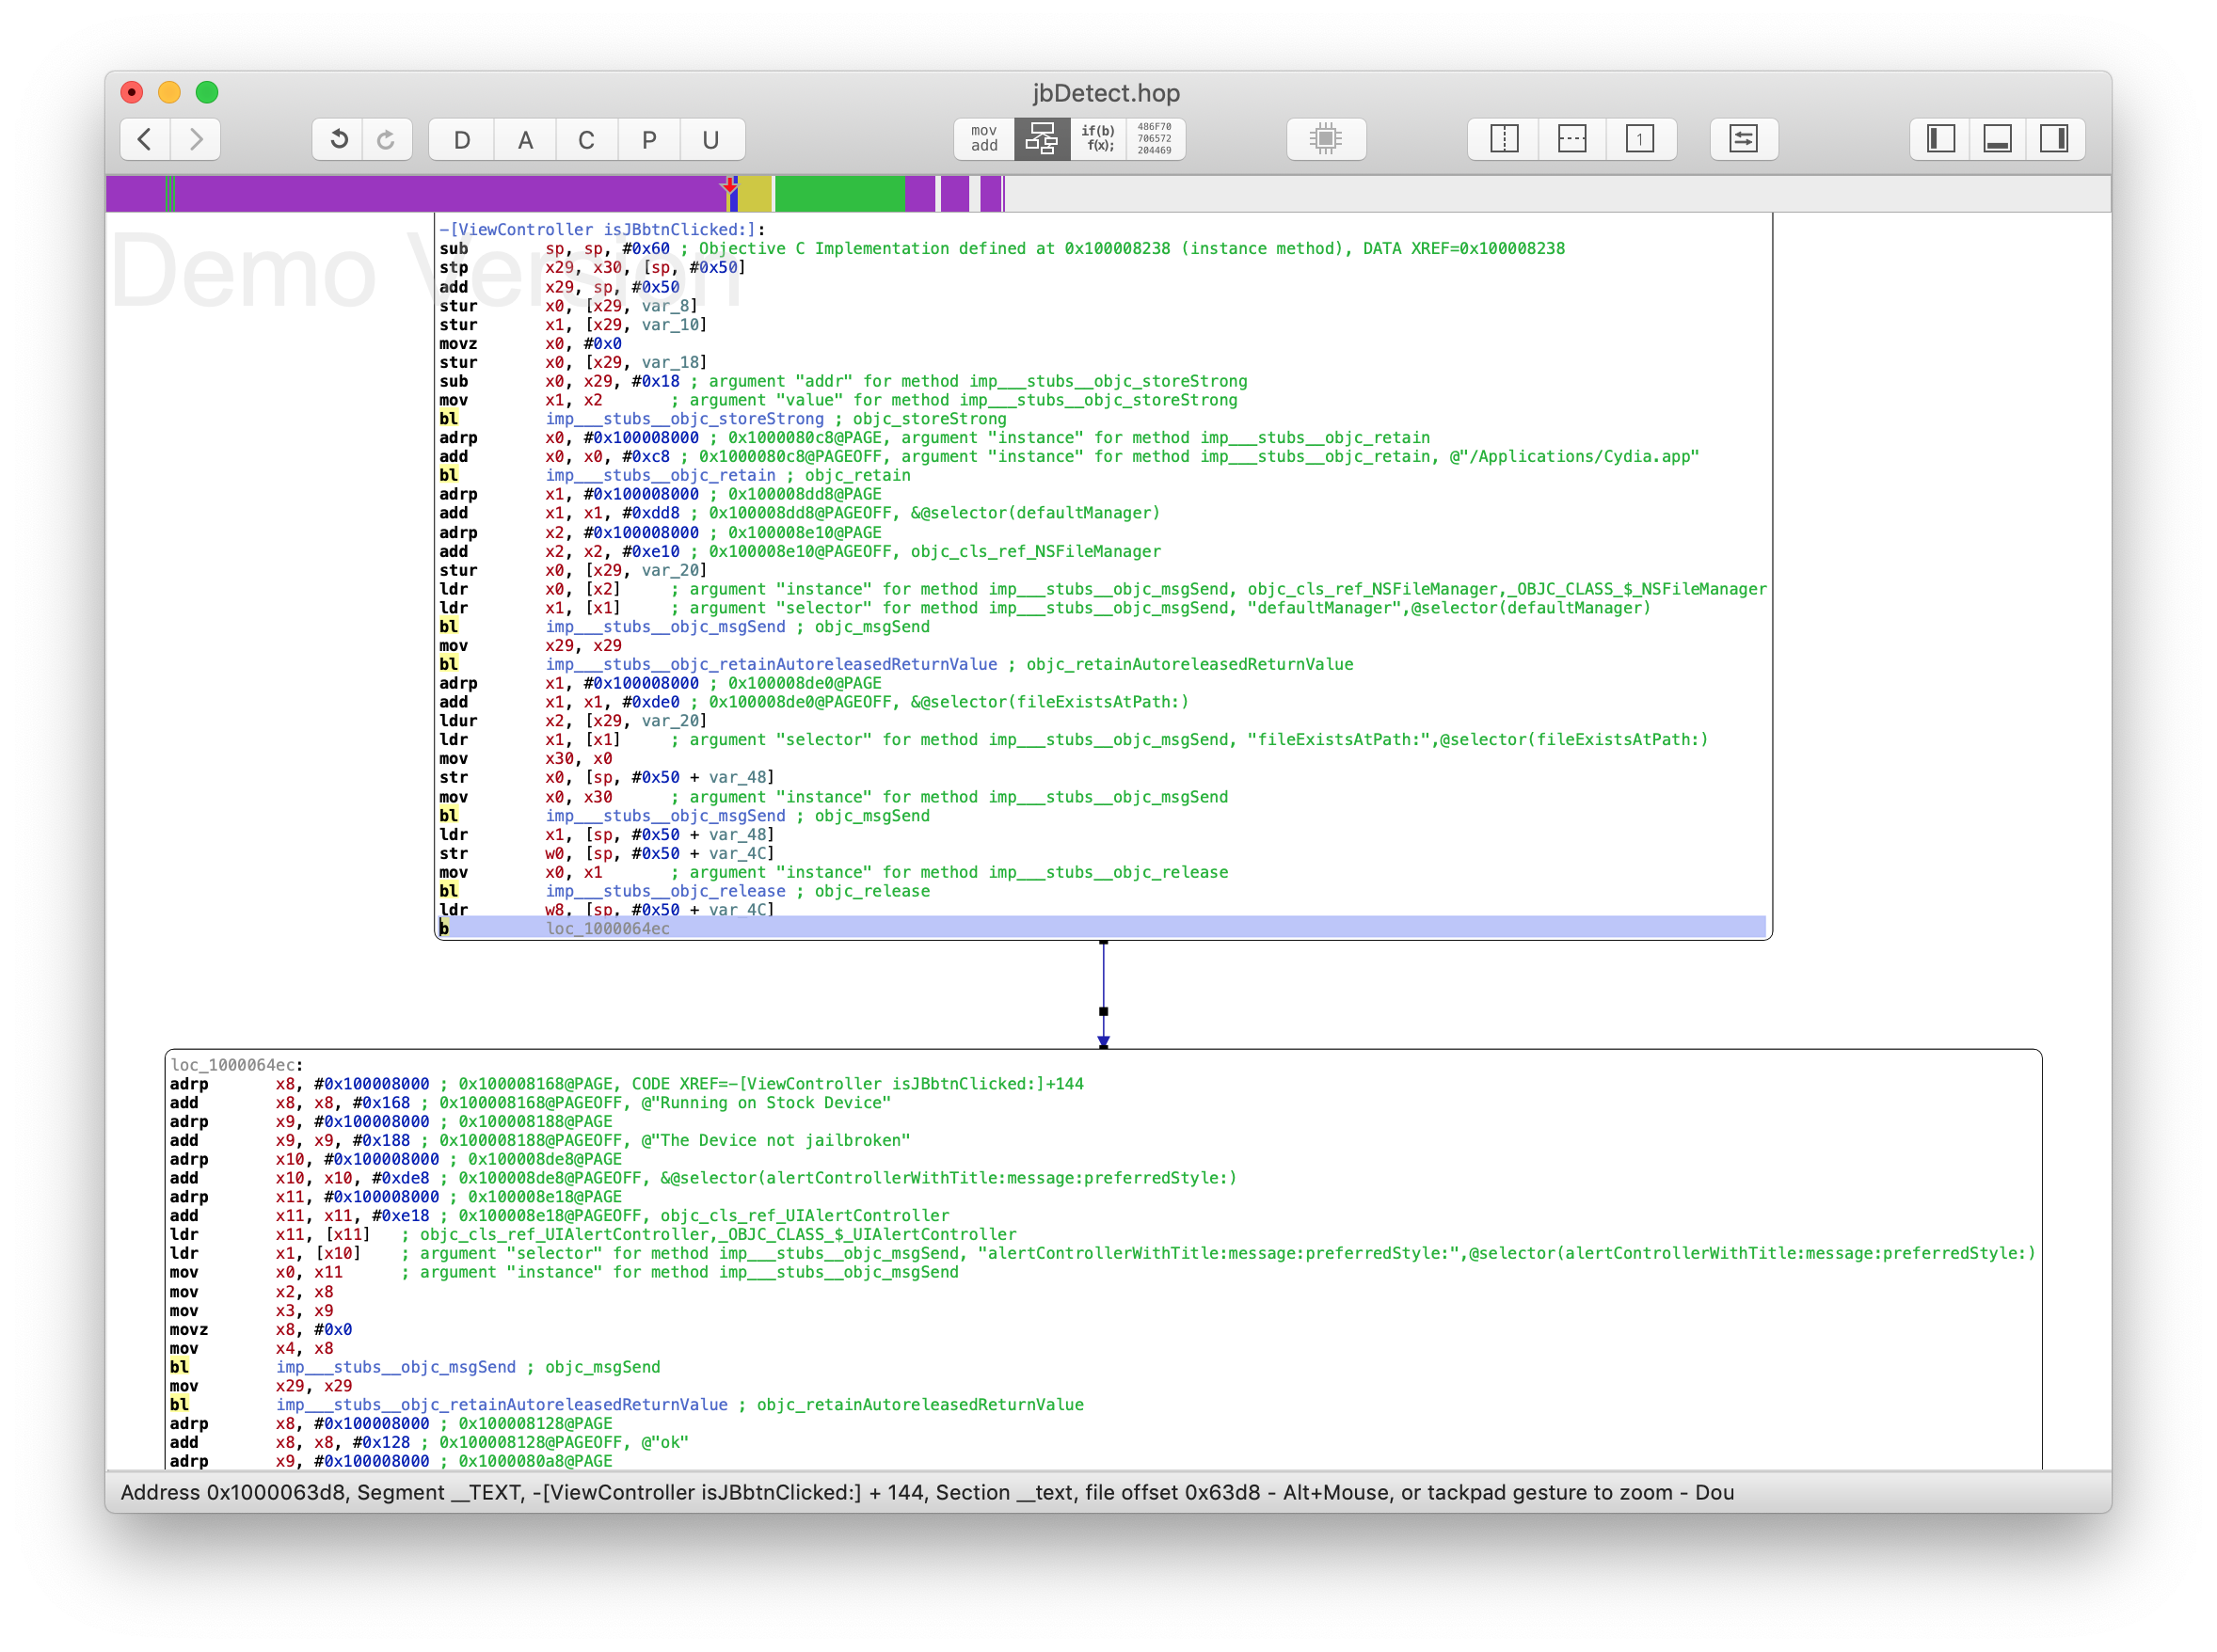Click imp___stubs__objc_retainAutoreleasedReturnValue in top block

[x=771, y=664]
